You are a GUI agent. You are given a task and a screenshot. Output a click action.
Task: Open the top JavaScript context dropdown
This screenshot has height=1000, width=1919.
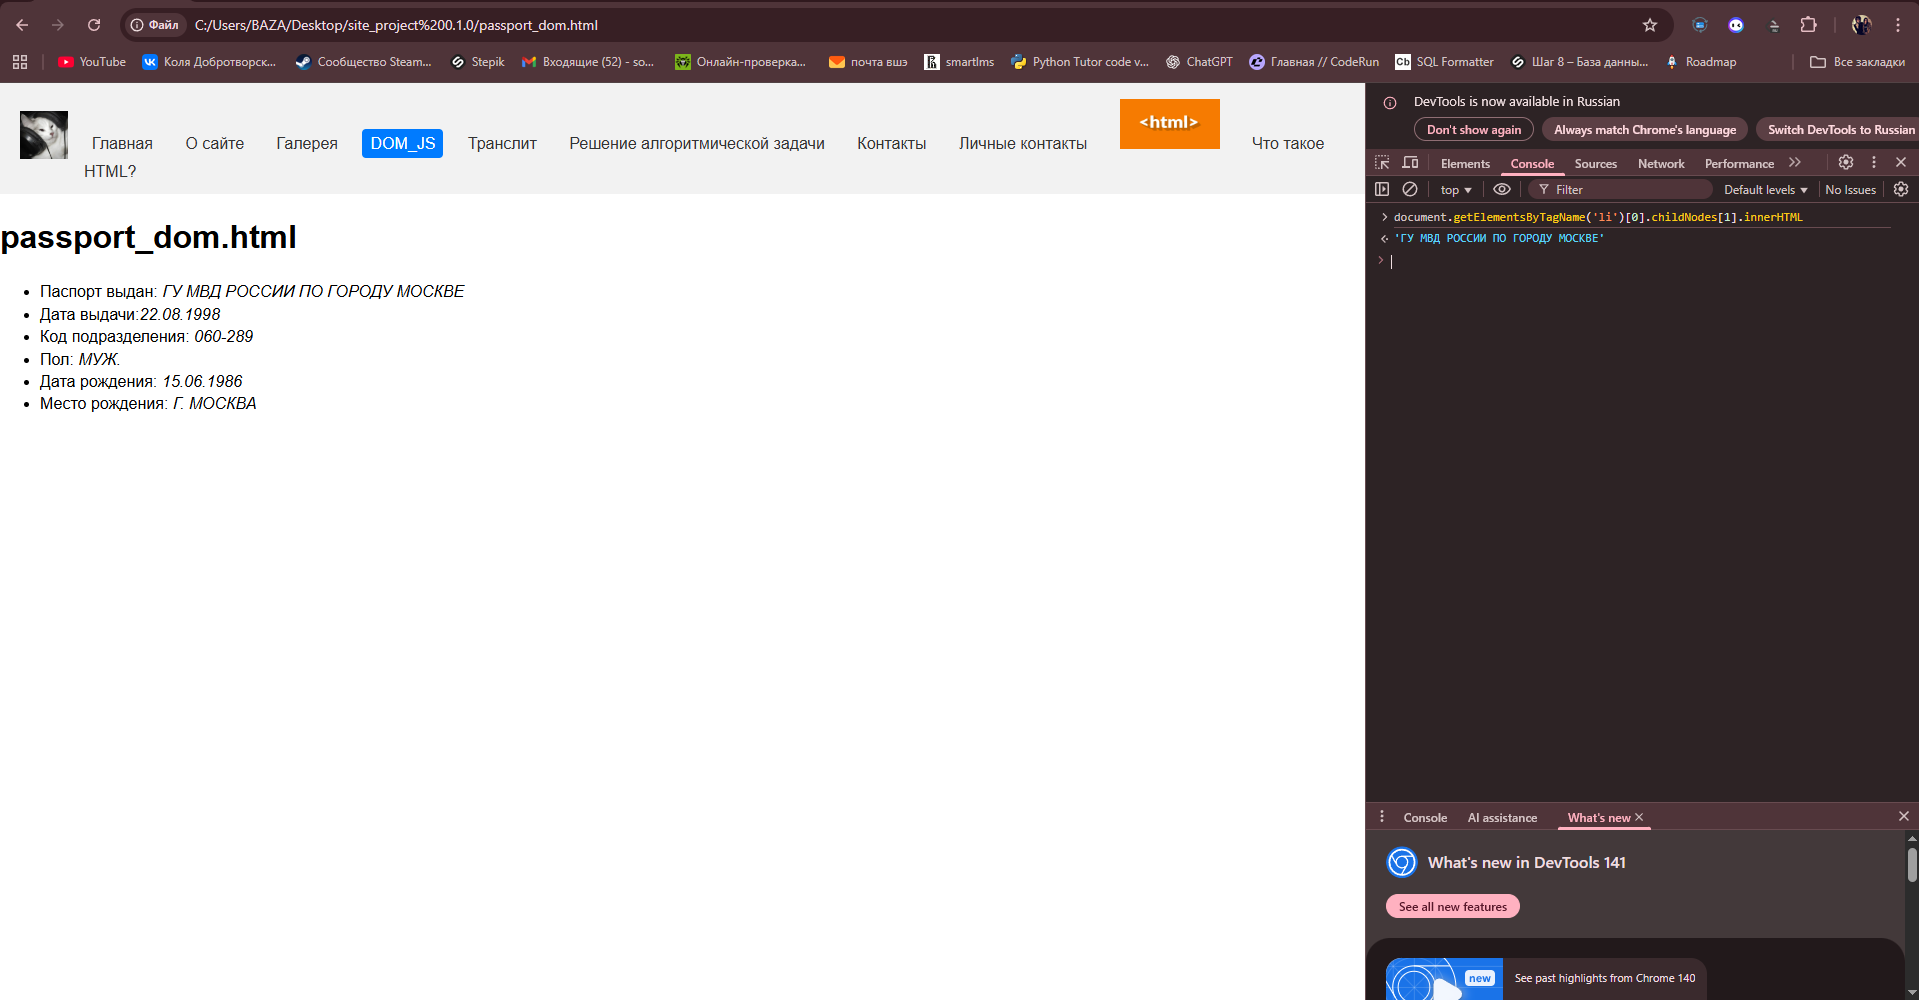point(1455,190)
